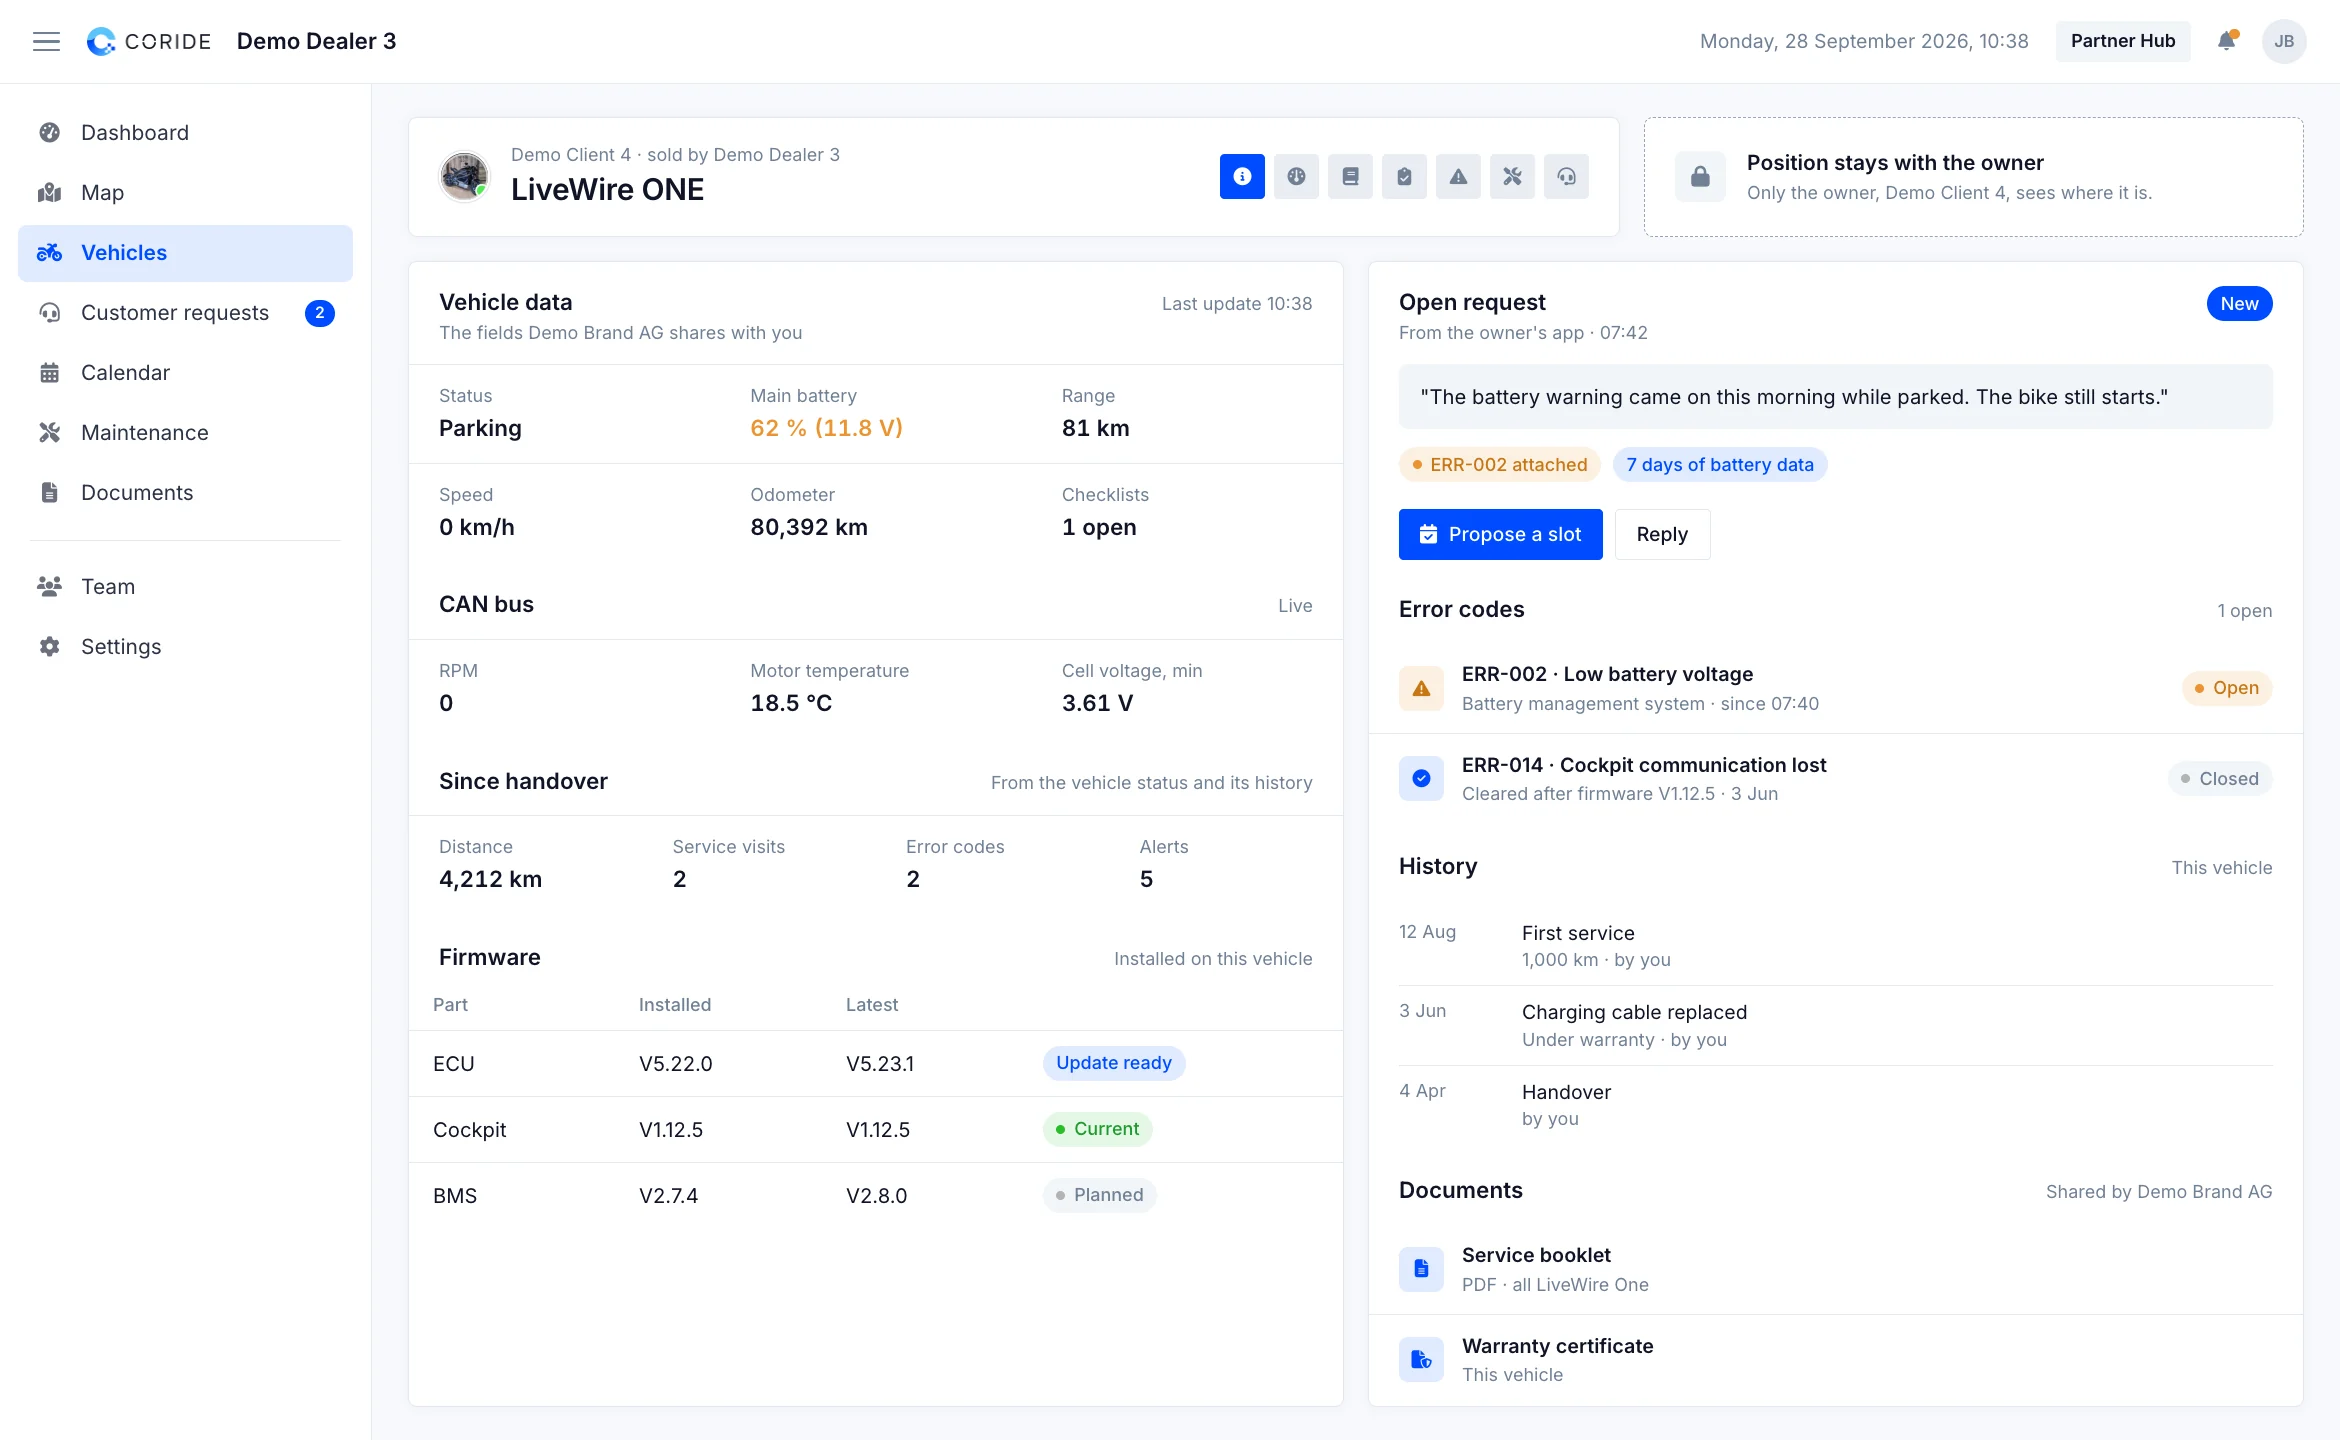Open Calendar in sidebar
2340x1440 pixels.
(x=185, y=373)
